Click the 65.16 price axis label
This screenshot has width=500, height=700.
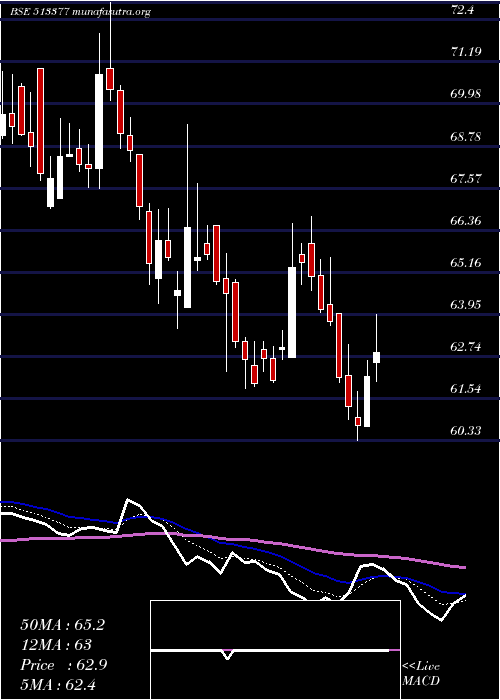466,262
